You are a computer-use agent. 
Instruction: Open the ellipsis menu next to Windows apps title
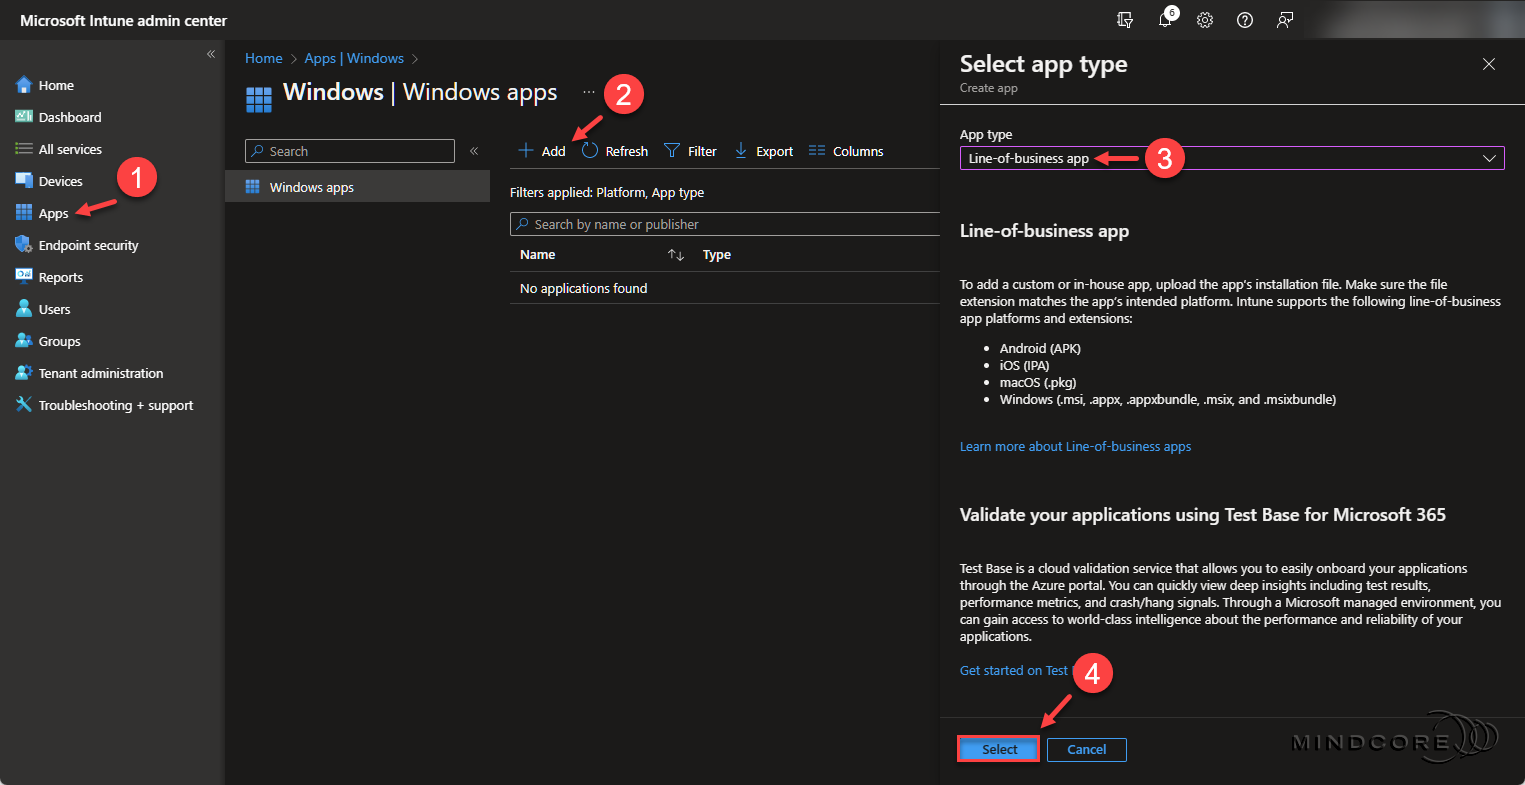pyautogui.click(x=588, y=92)
